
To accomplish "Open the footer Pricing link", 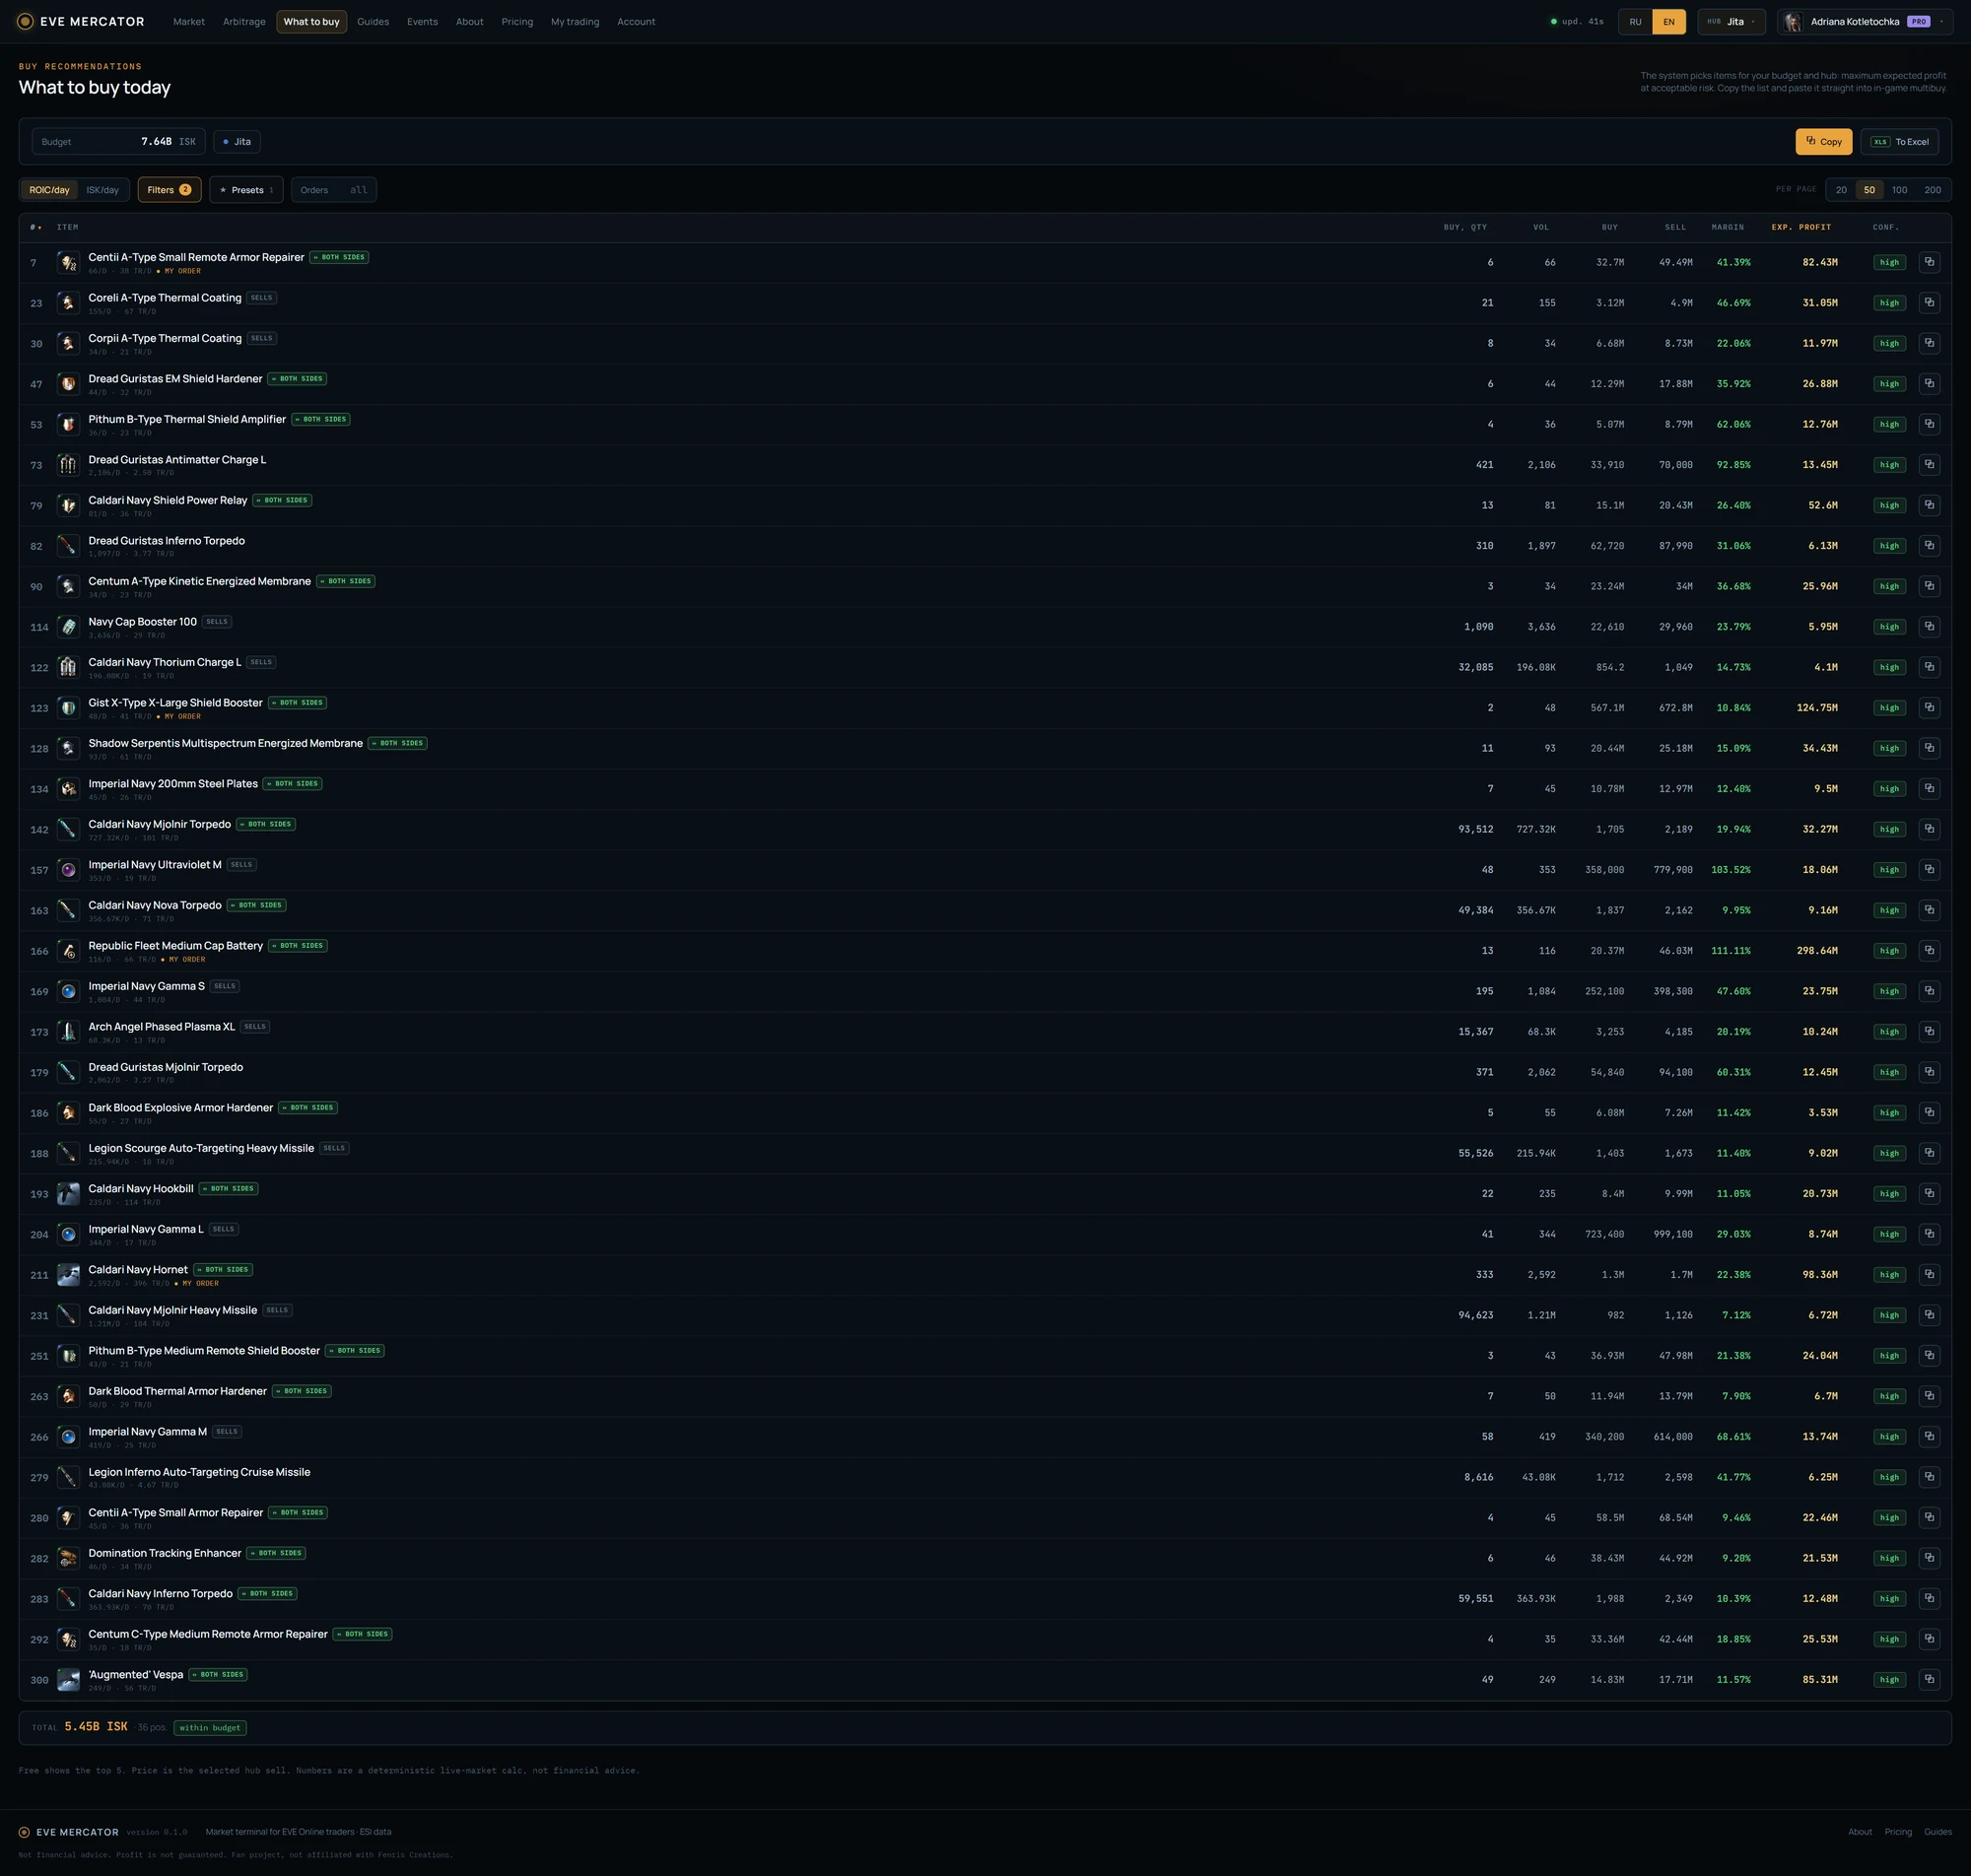I will [x=1898, y=1831].
